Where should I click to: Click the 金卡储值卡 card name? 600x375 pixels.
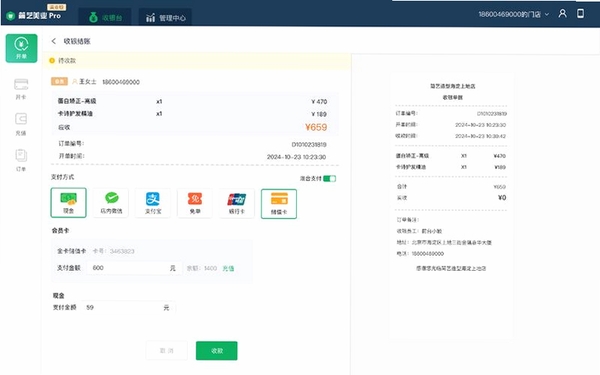[72, 251]
